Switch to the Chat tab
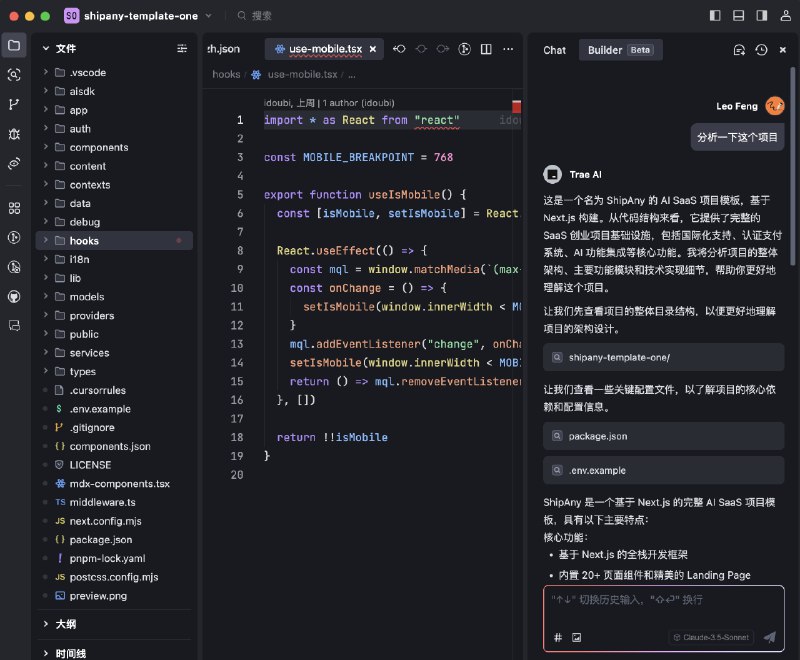This screenshot has width=800, height=660. point(555,50)
